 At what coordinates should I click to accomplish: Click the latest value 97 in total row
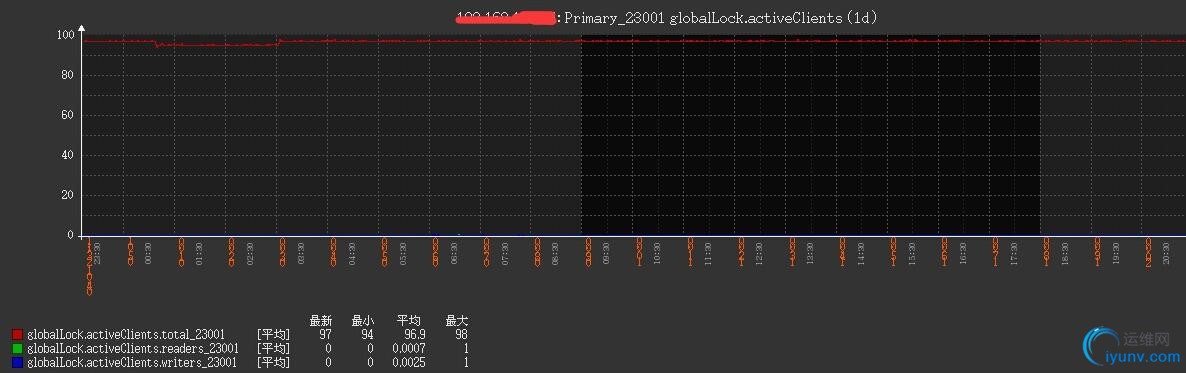tap(324, 334)
